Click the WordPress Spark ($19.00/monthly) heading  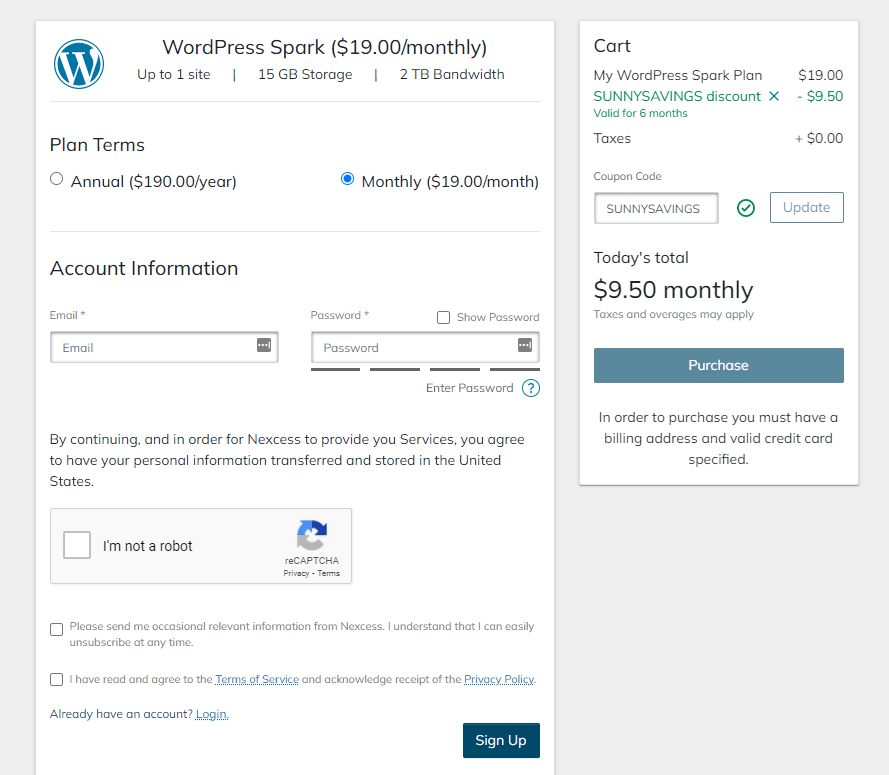(325, 47)
